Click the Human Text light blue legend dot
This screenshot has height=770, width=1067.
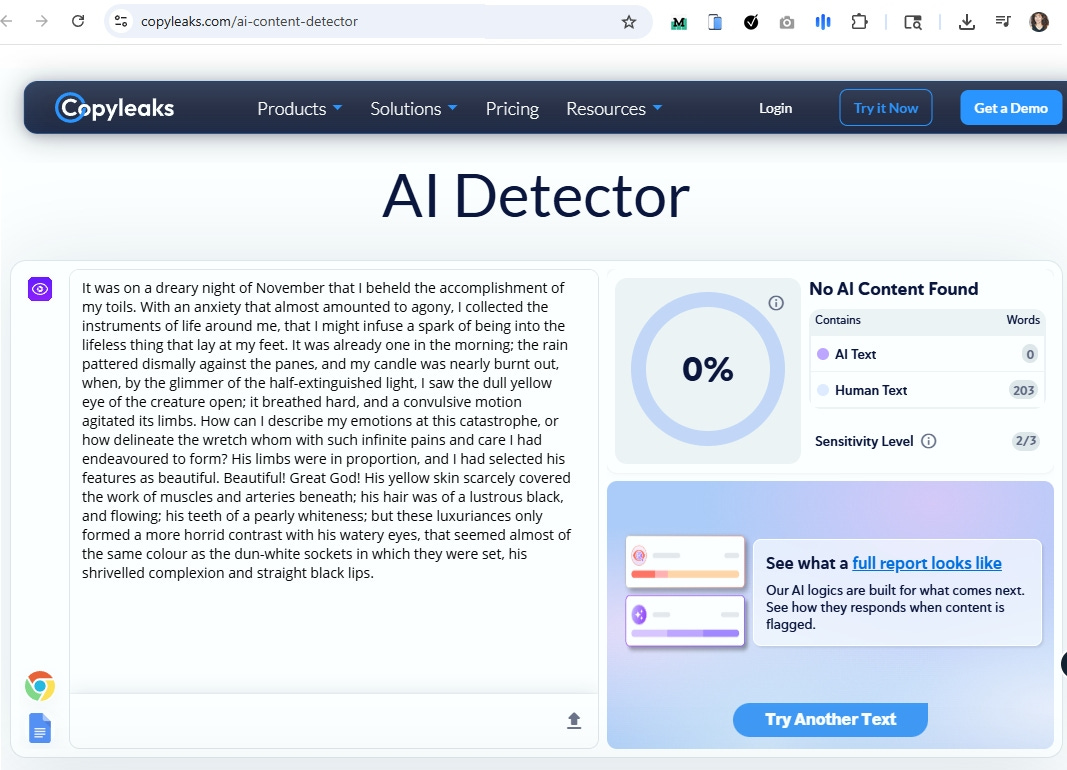coord(823,390)
